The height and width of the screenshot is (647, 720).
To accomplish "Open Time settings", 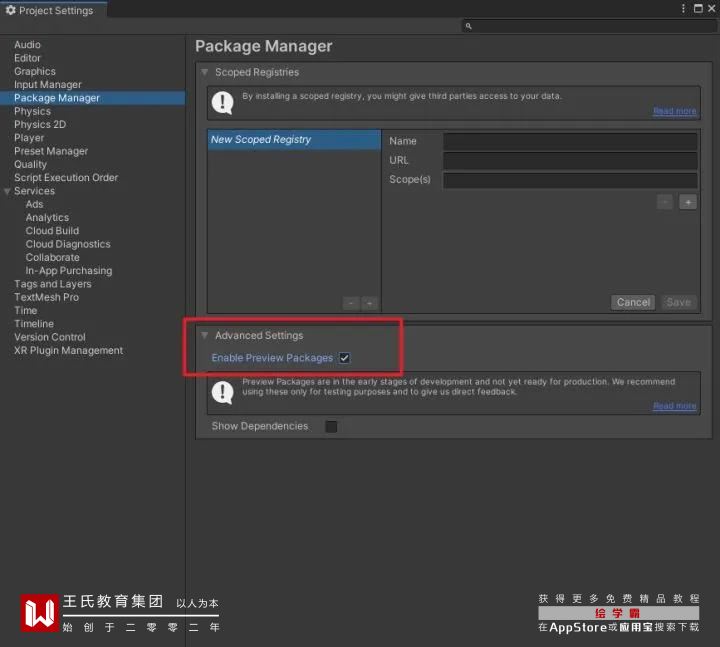I will click(x=26, y=310).
